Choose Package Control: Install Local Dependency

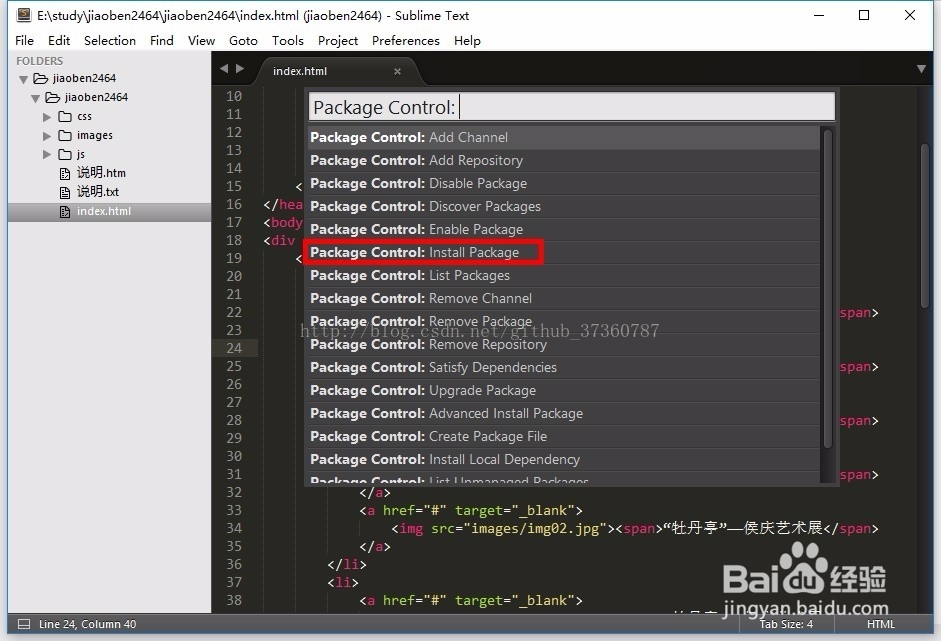(x=564, y=459)
